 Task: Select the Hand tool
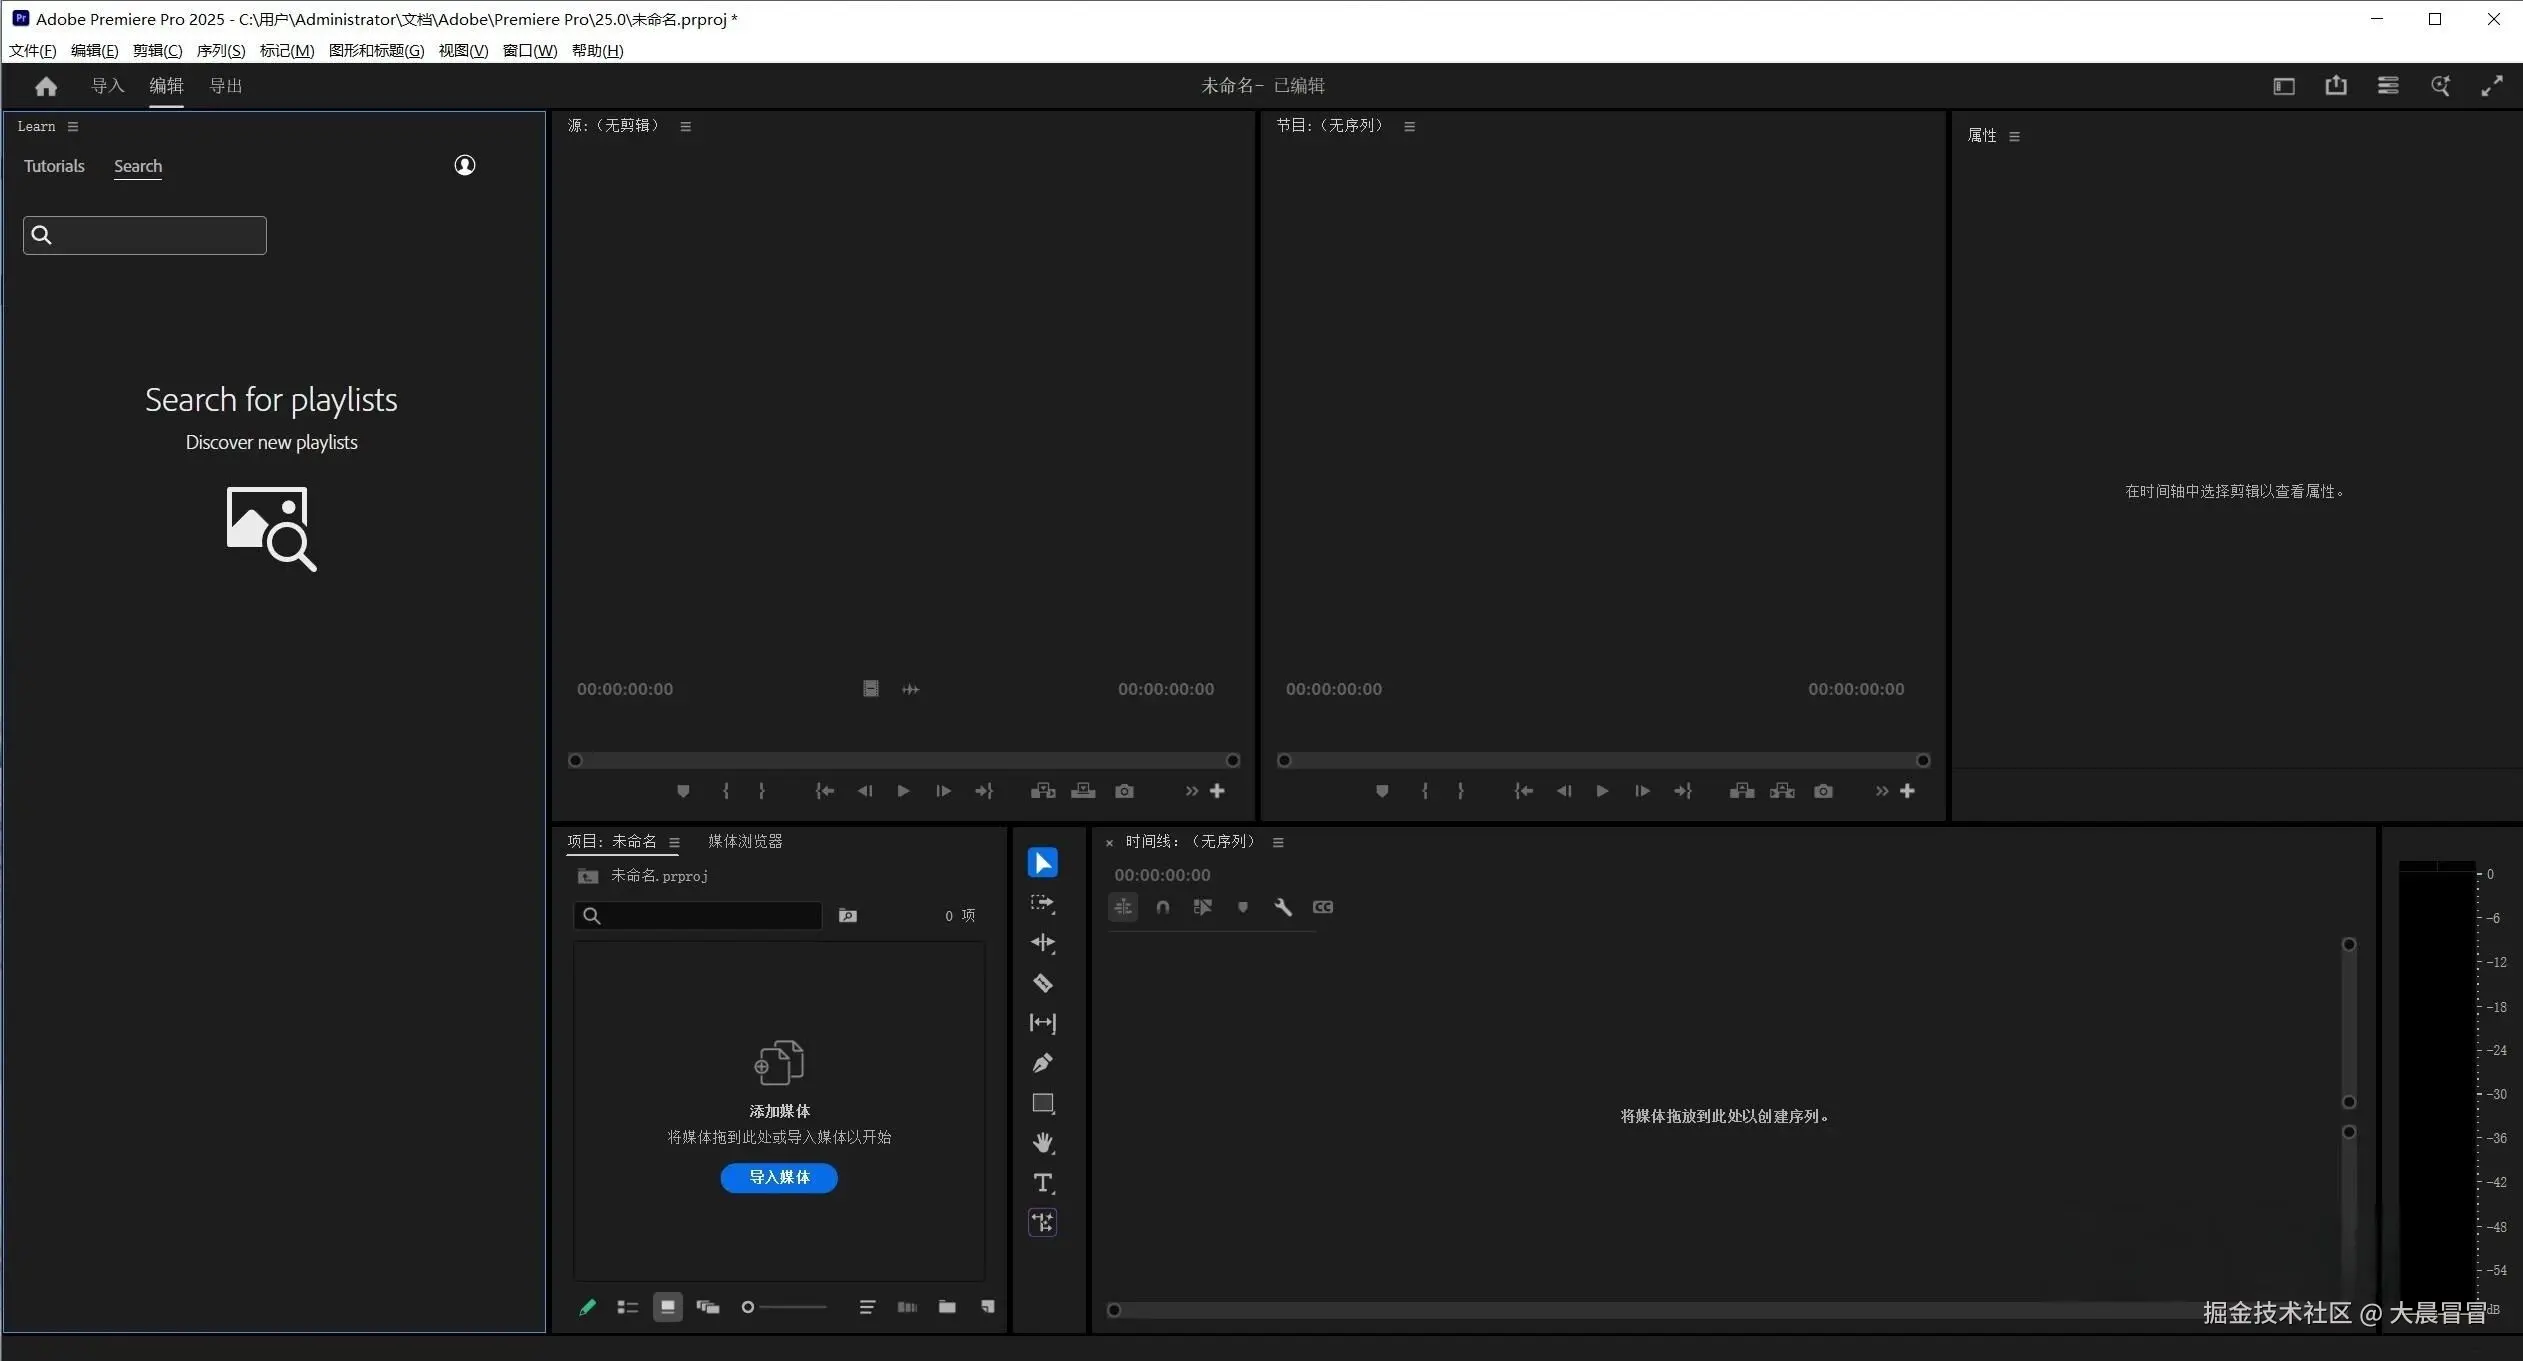pos(1042,1143)
